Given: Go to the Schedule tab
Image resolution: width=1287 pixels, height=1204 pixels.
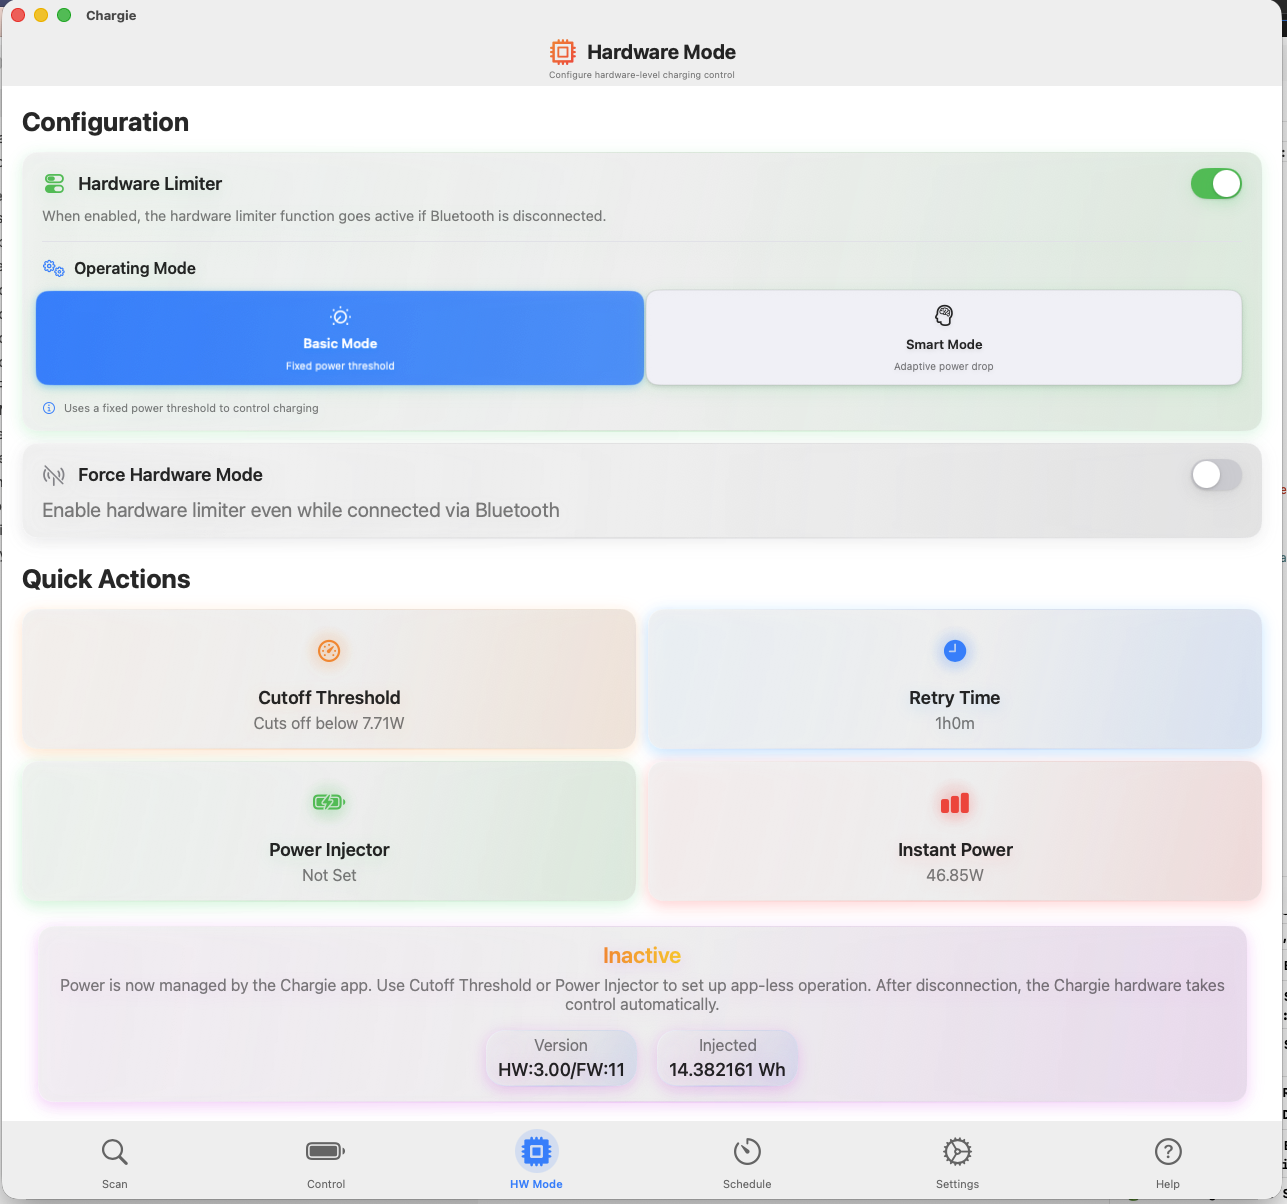Looking at the screenshot, I should (747, 1162).
